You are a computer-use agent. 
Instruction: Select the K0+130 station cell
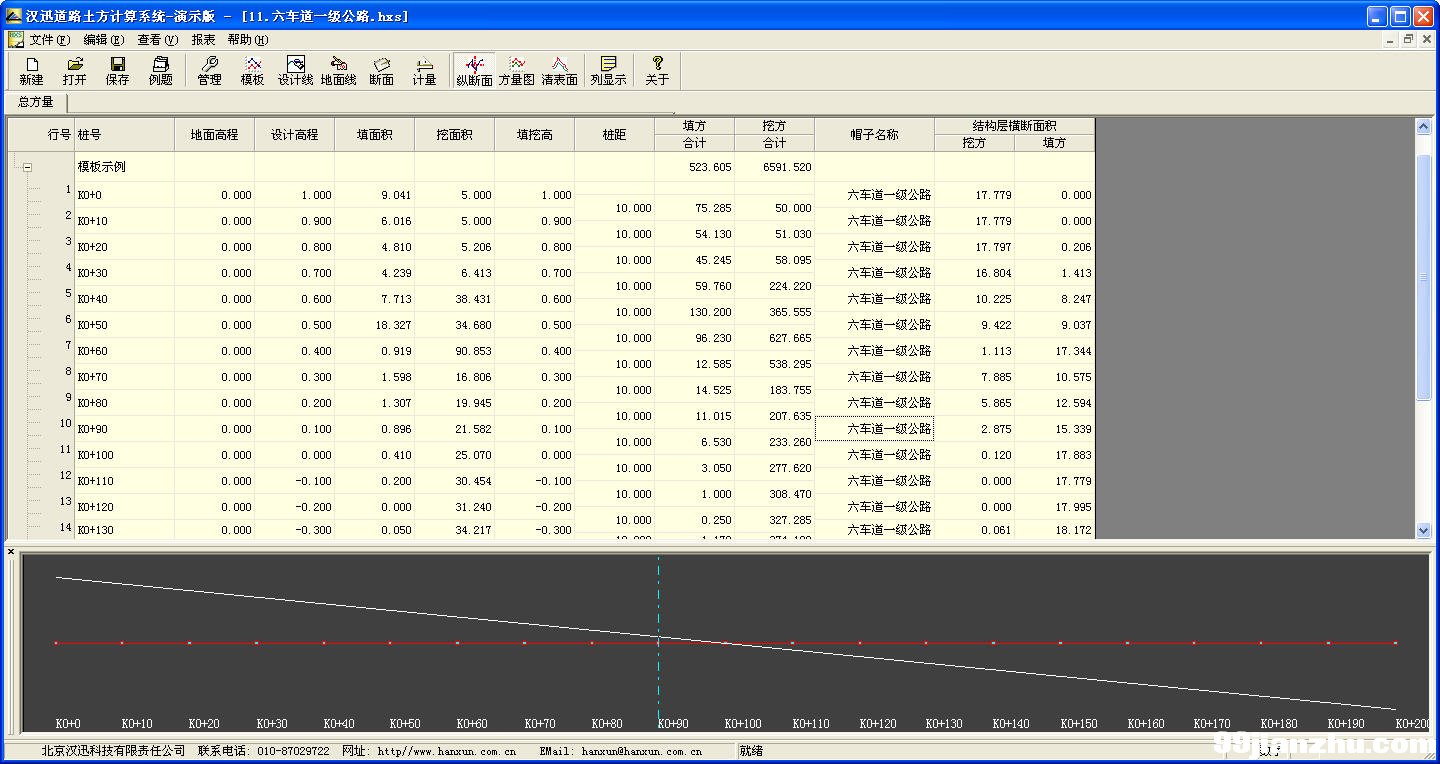(125, 530)
